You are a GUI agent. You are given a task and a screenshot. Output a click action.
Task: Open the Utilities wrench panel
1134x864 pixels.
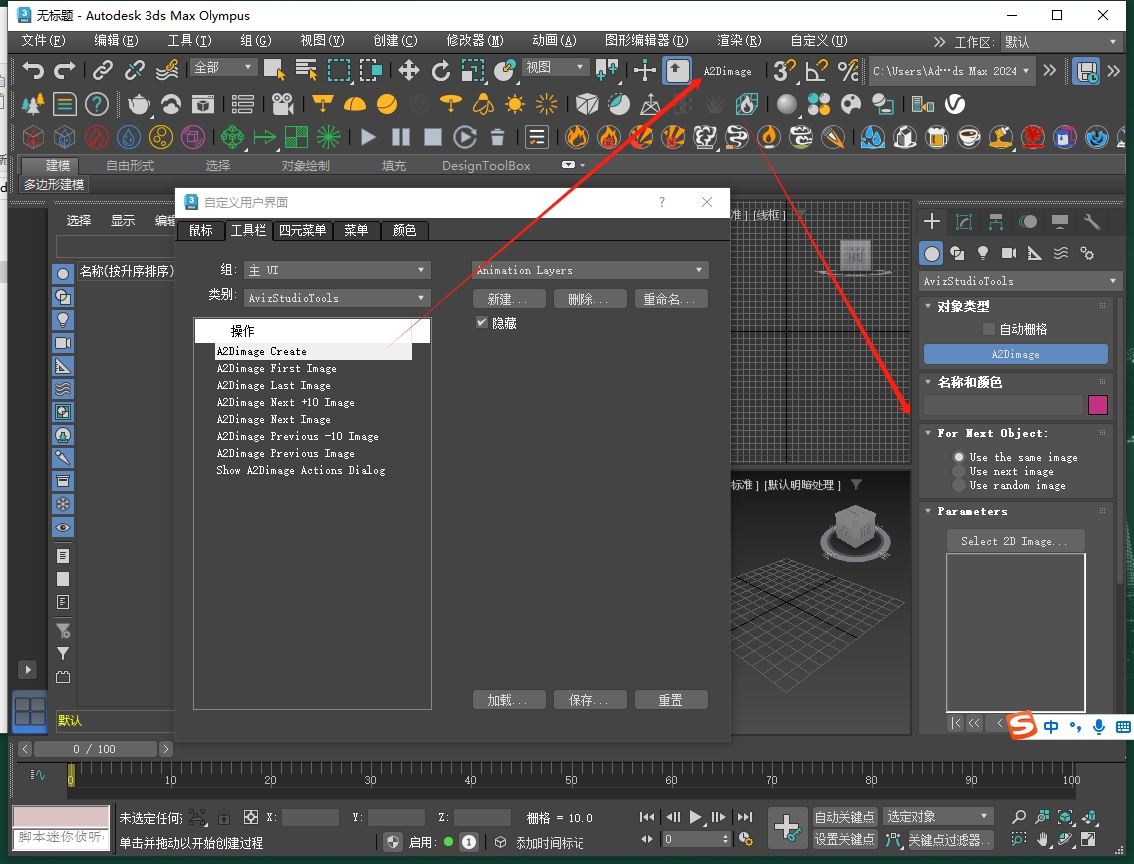tap(1092, 222)
